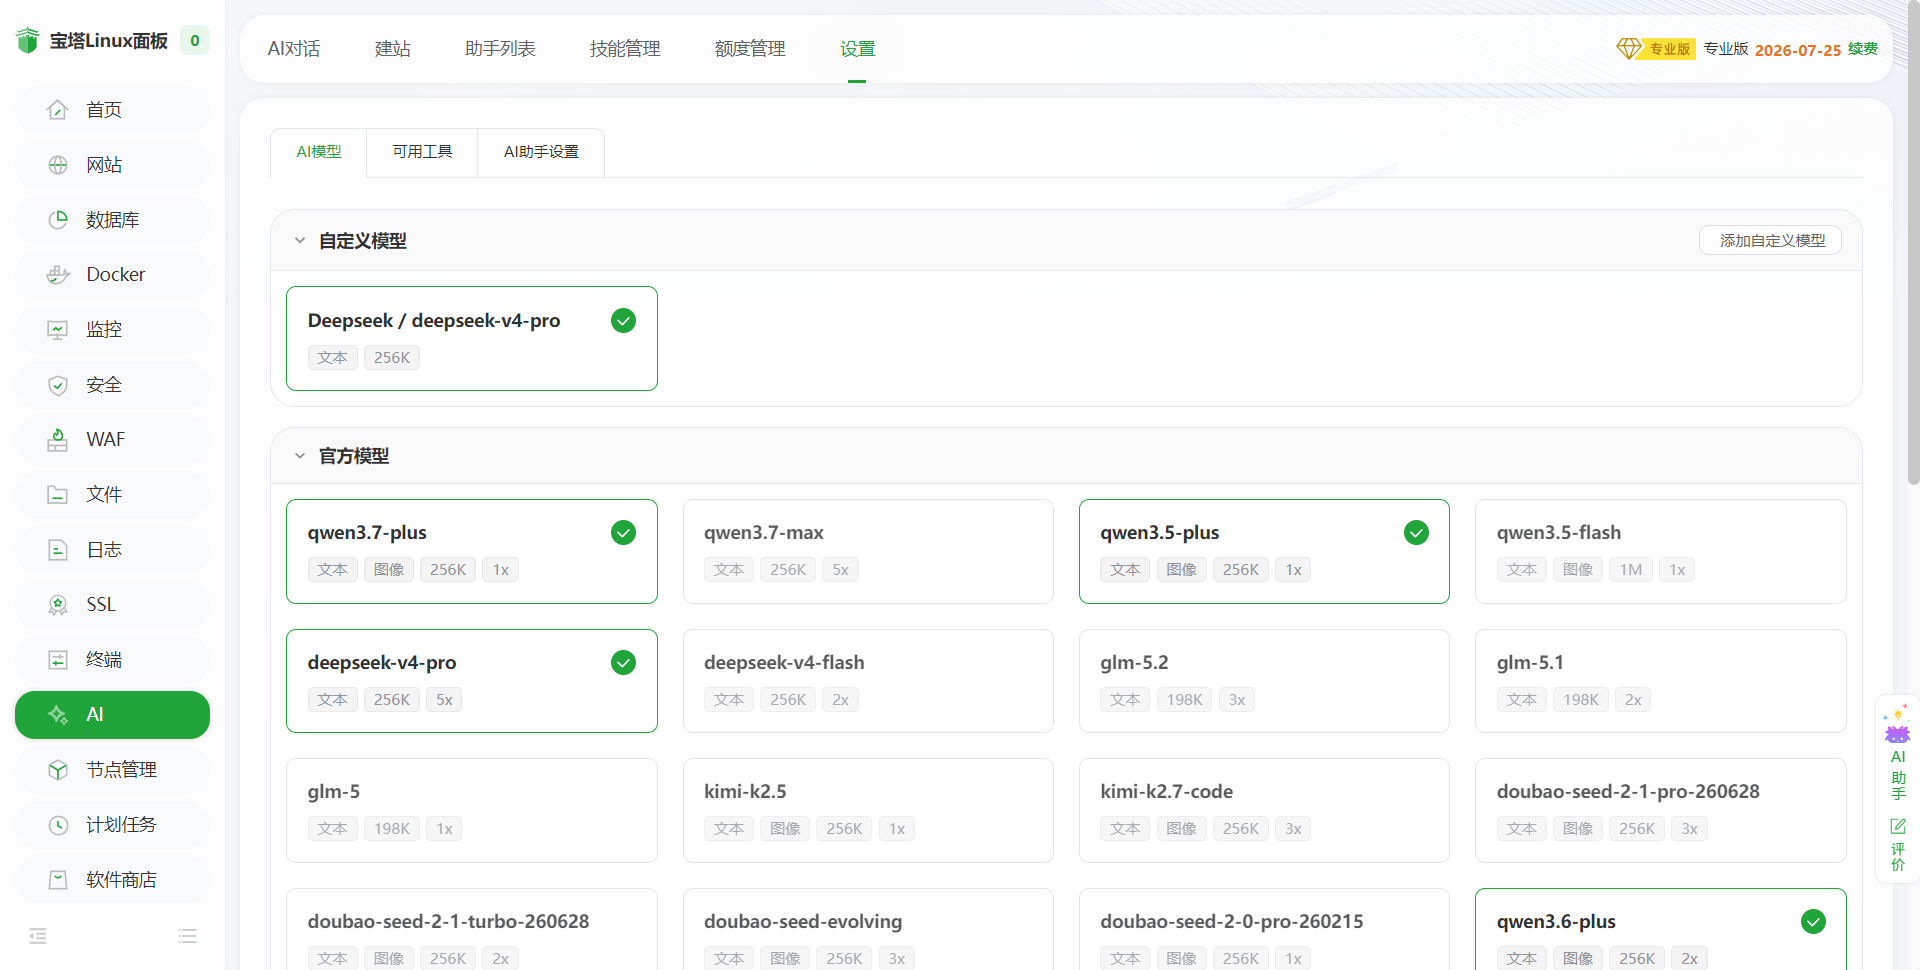1920x970 pixels.
Task: Click the AI助手 floating robot icon
Action: [x=1897, y=725]
